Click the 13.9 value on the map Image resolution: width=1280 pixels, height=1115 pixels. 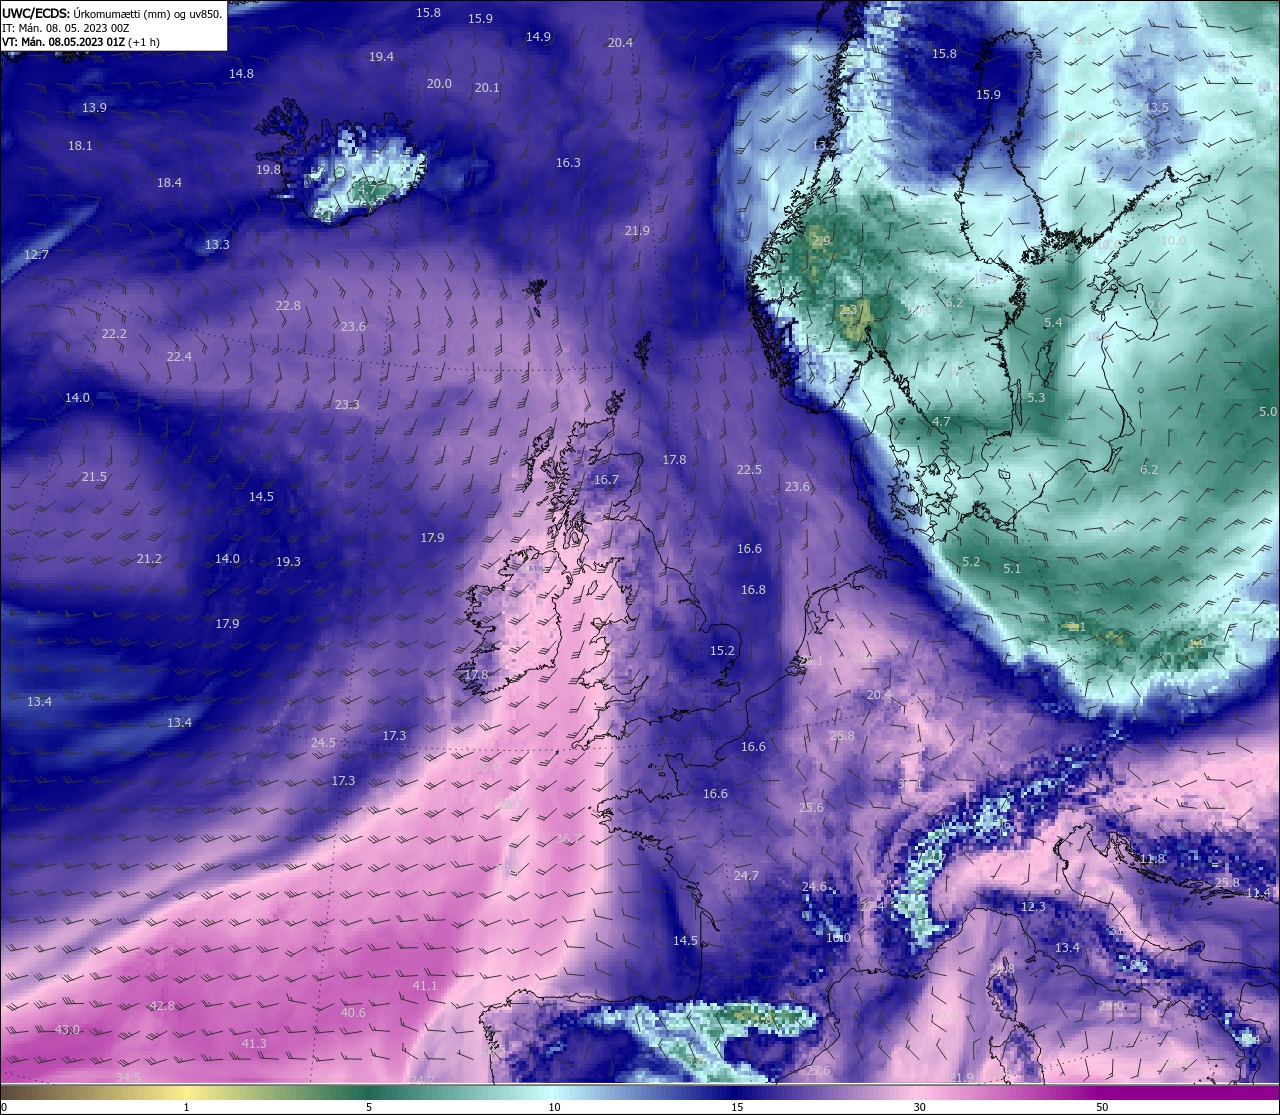pyautogui.click(x=94, y=108)
